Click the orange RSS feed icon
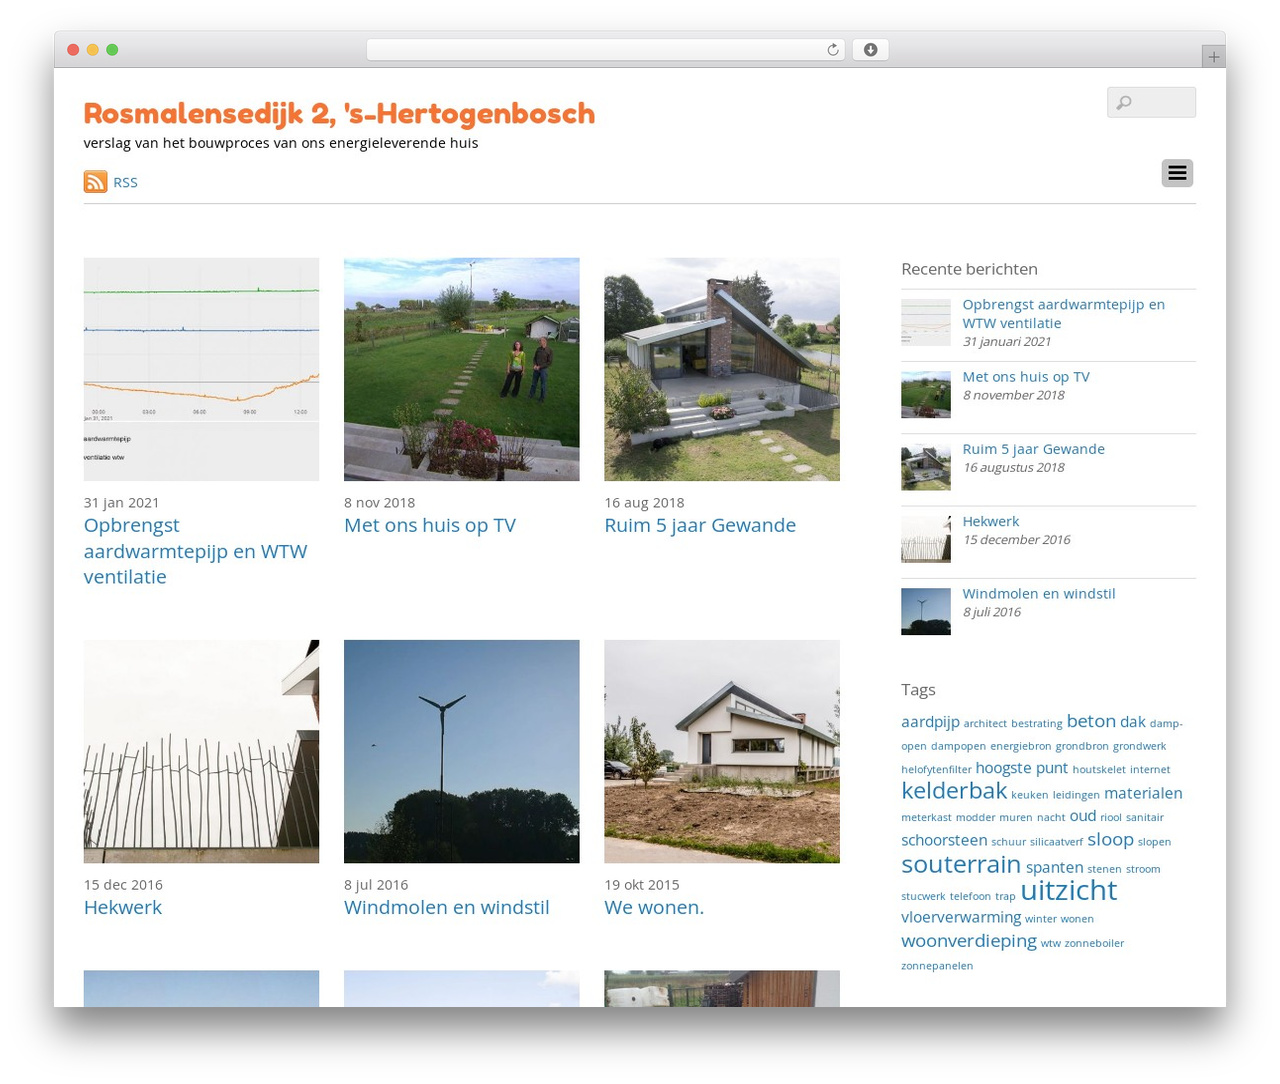The height and width of the screenshot is (1084, 1280). point(95,181)
